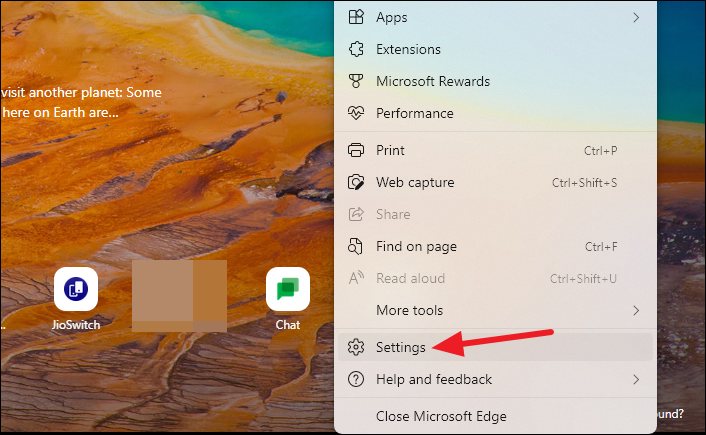
Task: Open Performance from the menu
Action: click(495, 113)
